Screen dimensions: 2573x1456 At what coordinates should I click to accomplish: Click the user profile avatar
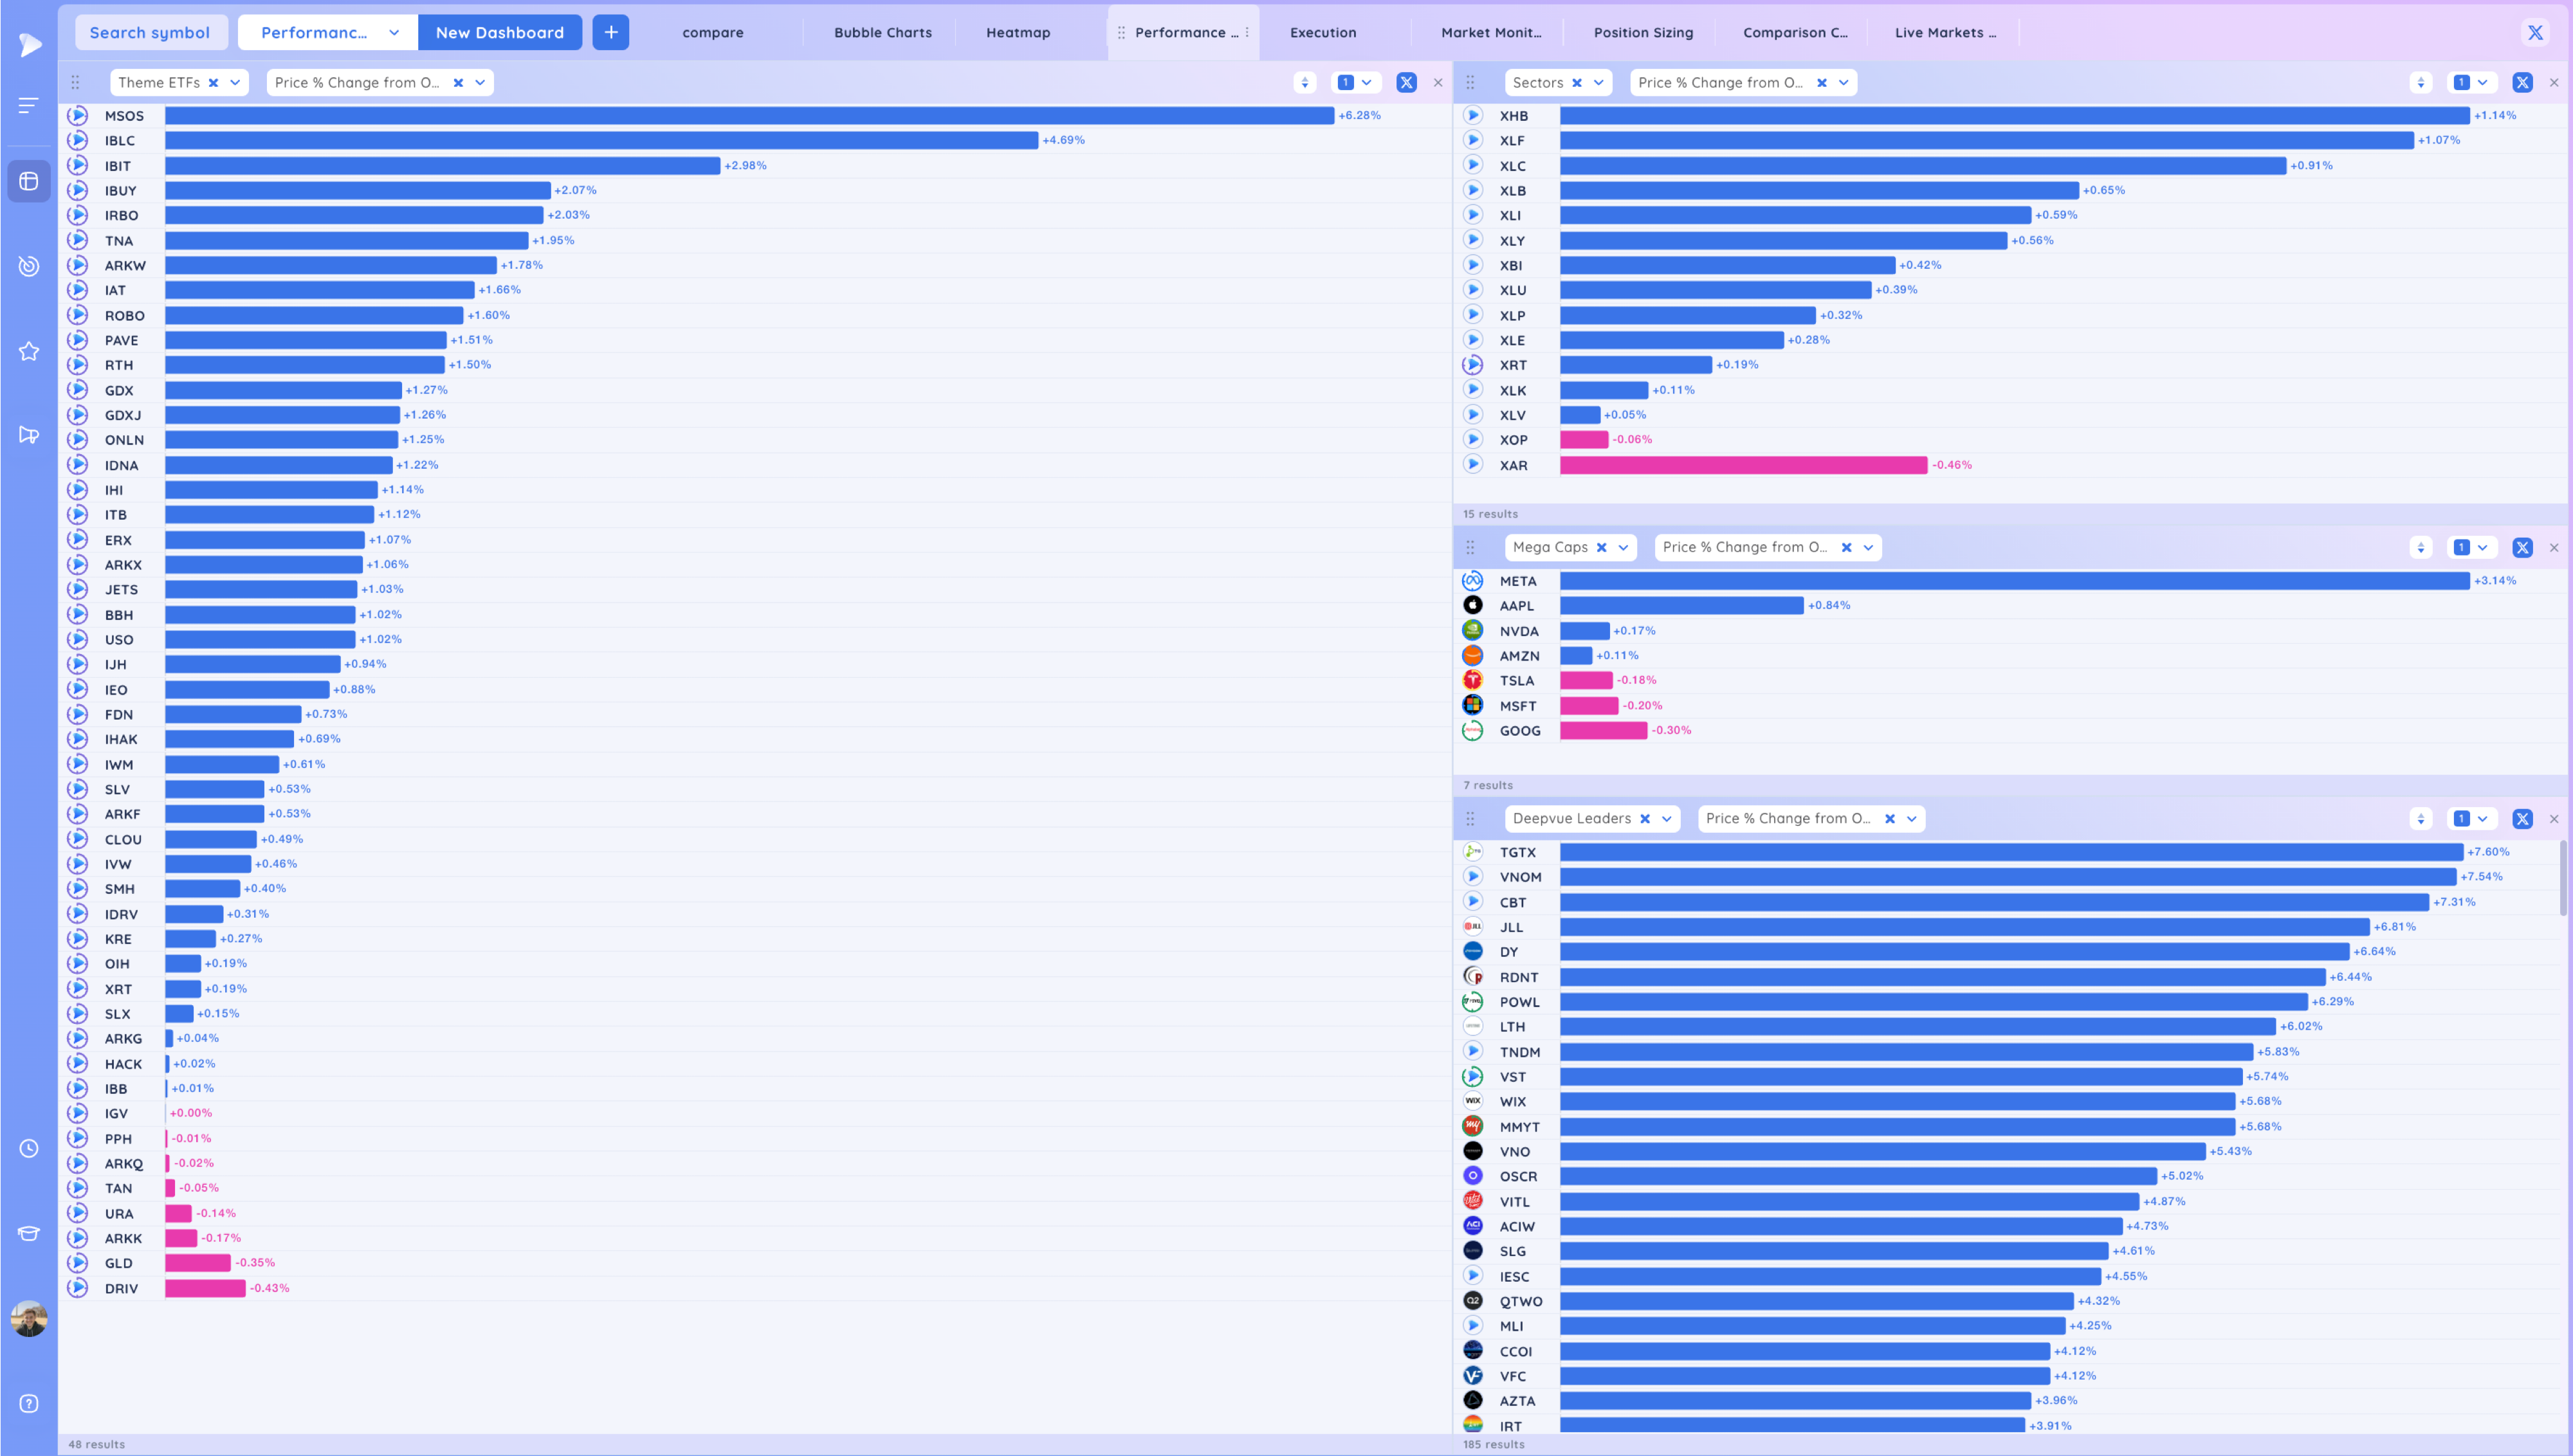pyautogui.click(x=28, y=1318)
